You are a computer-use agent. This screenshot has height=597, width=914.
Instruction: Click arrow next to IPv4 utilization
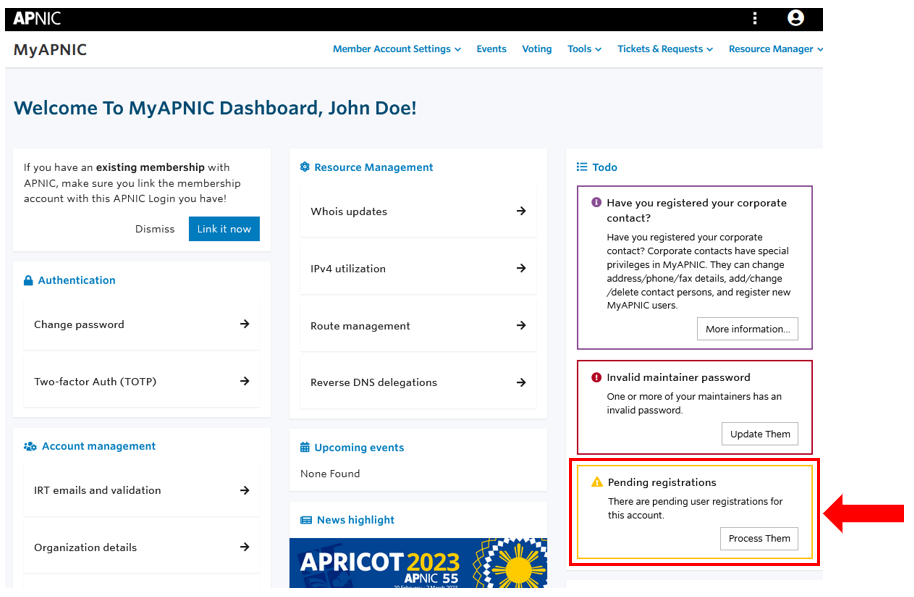521,268
